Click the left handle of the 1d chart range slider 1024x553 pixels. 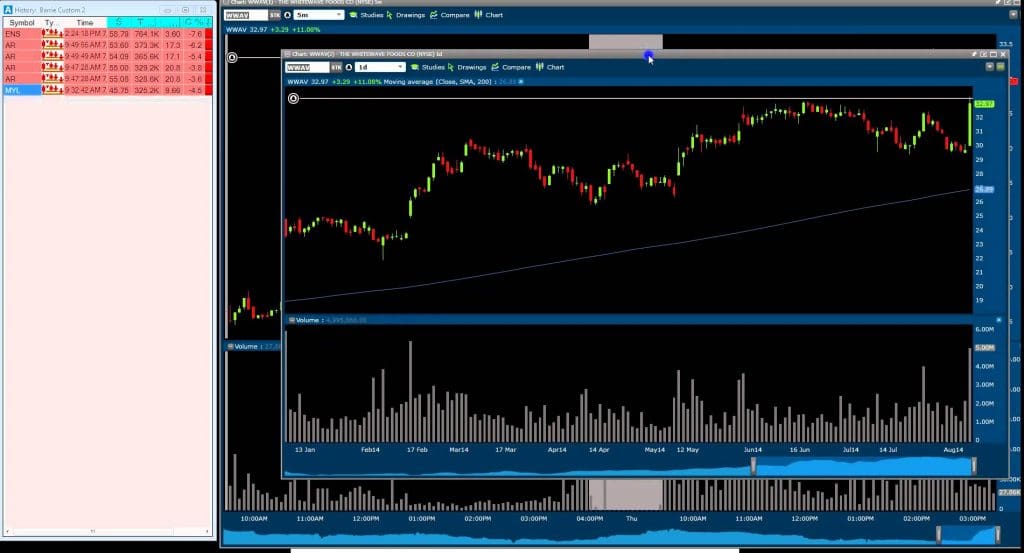753,466
